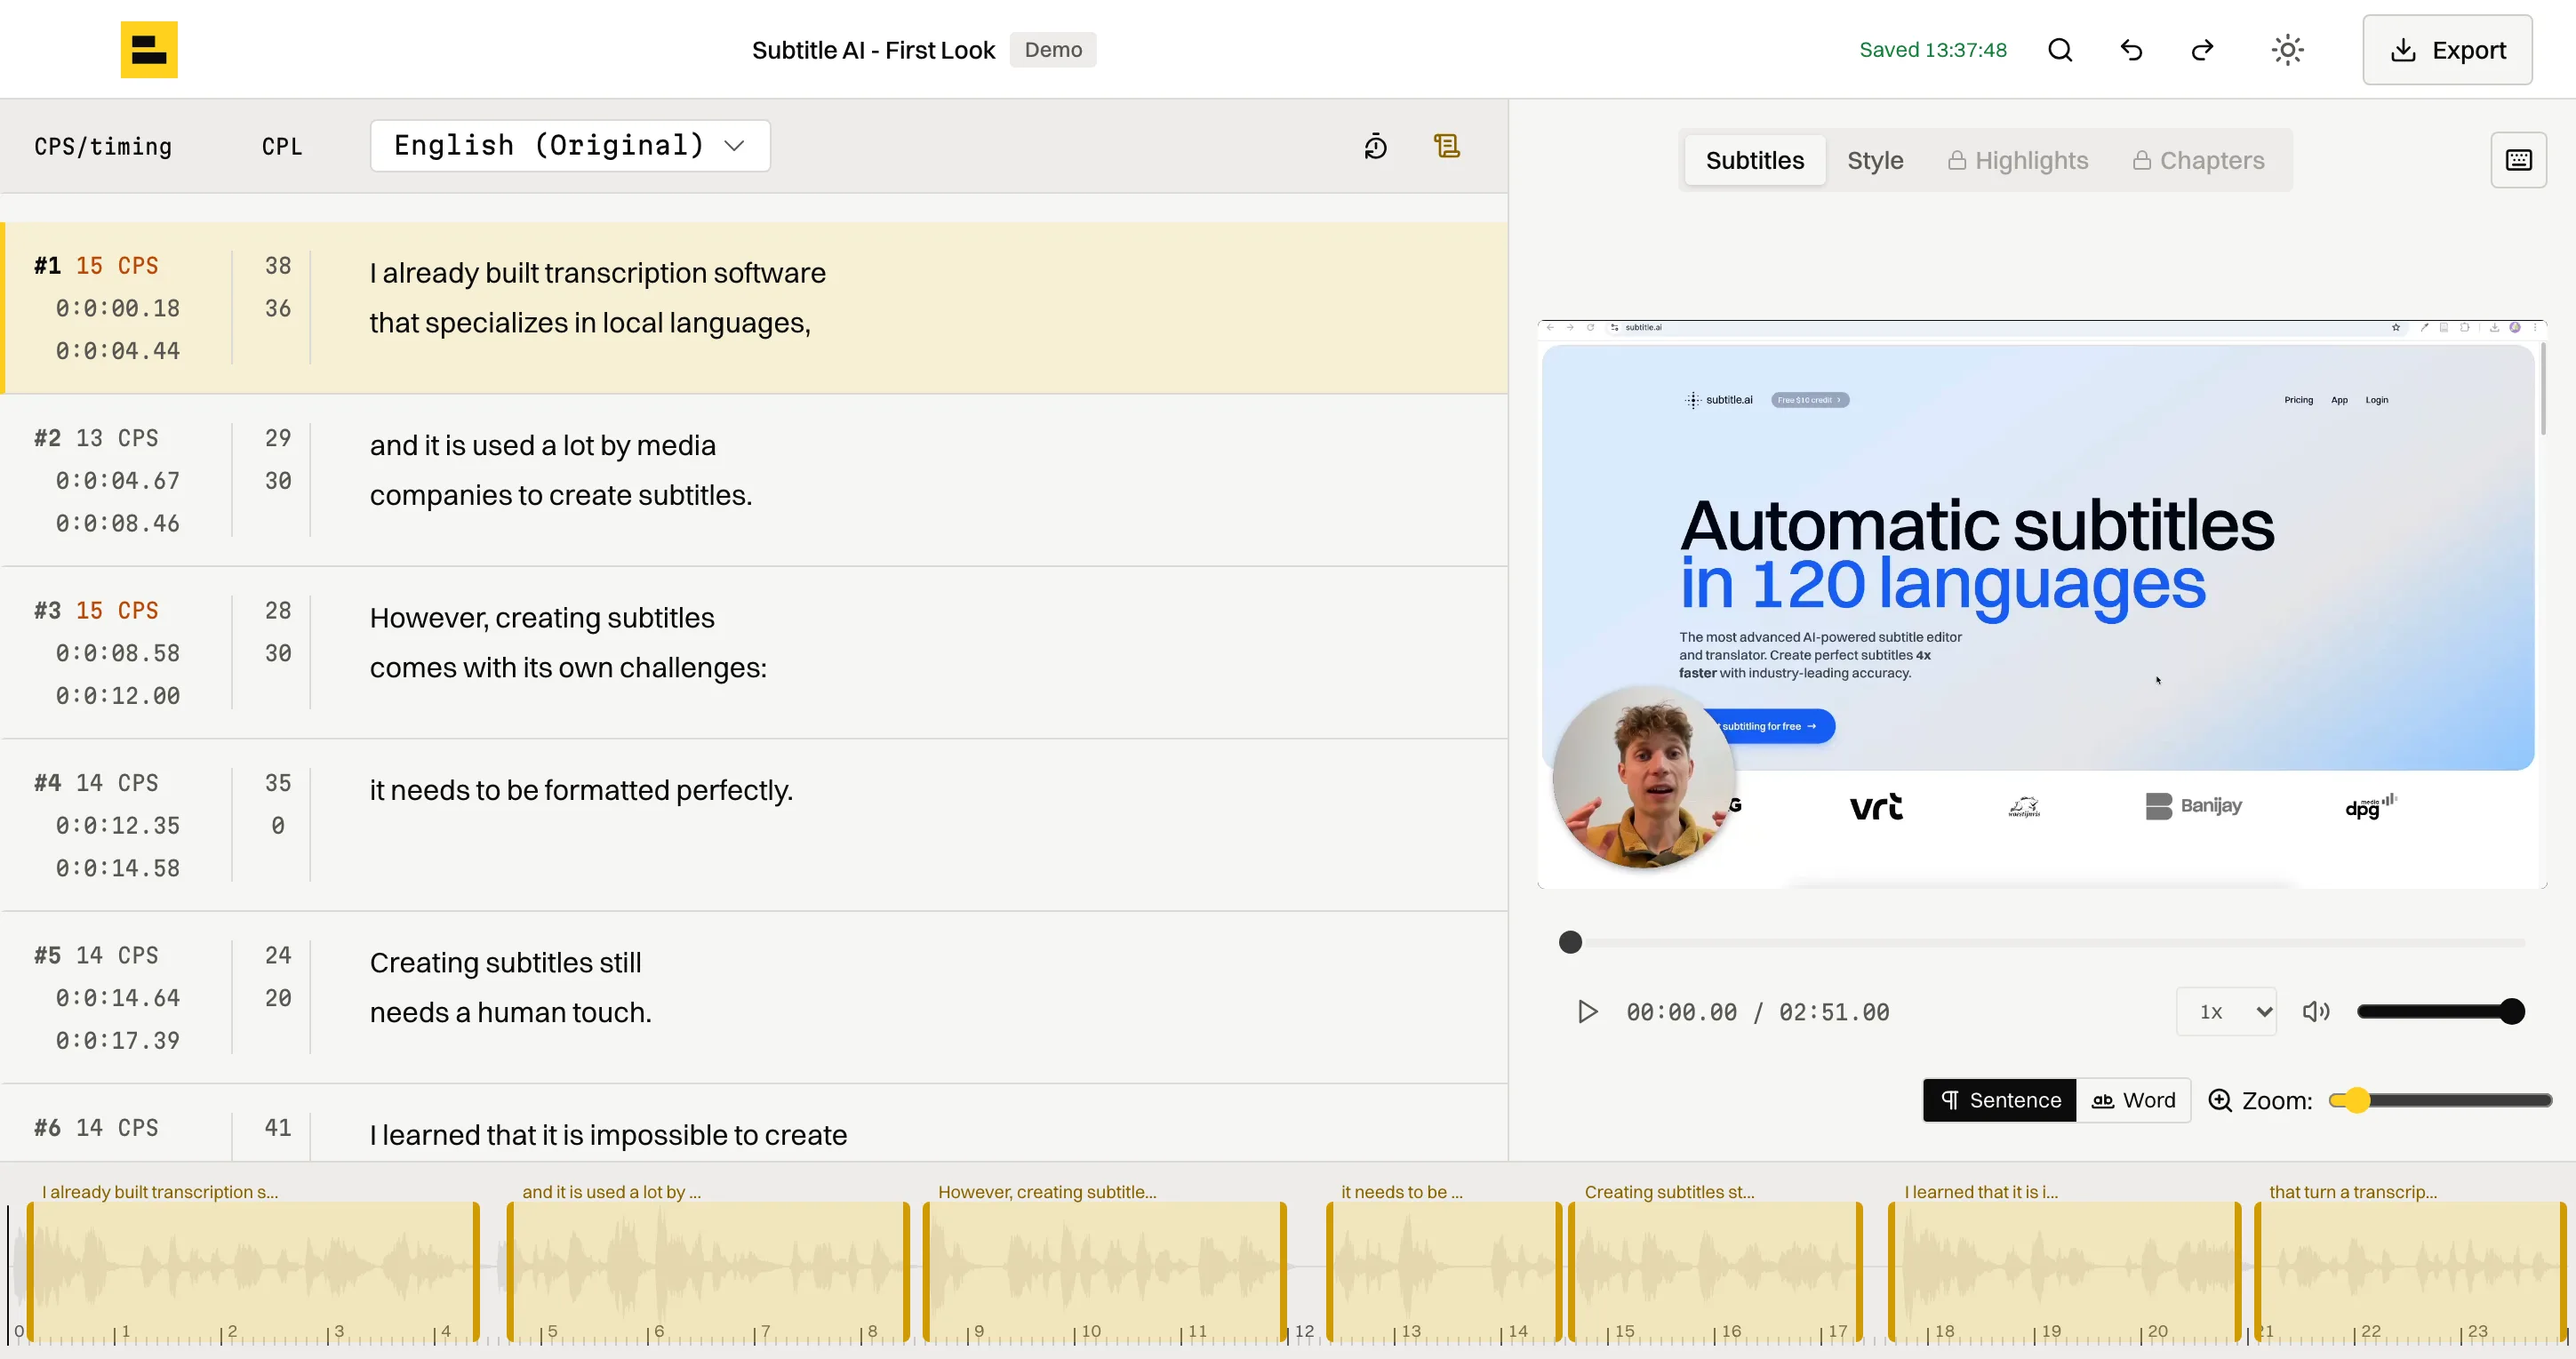
Task: Select timeline clip "Creating subtitles st..."
Action: coord(1716,1270)
